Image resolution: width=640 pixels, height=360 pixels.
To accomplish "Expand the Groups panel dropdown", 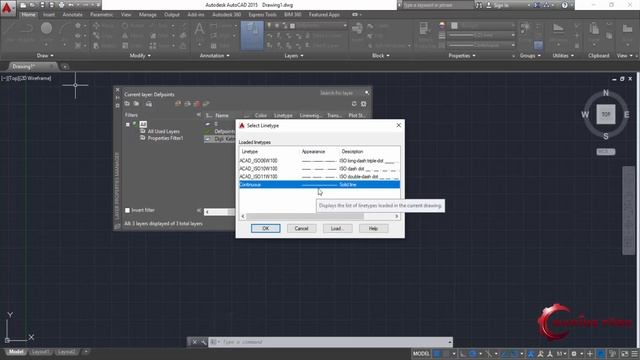I will pyautogui.click(x=530, y=56).
